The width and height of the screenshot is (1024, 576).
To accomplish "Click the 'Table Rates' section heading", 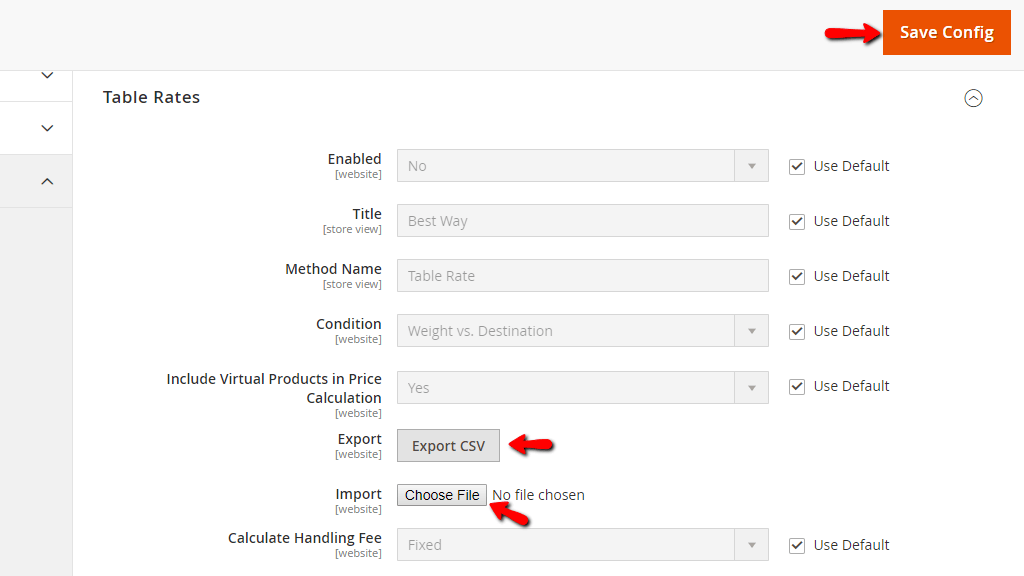I will (152, 97).
